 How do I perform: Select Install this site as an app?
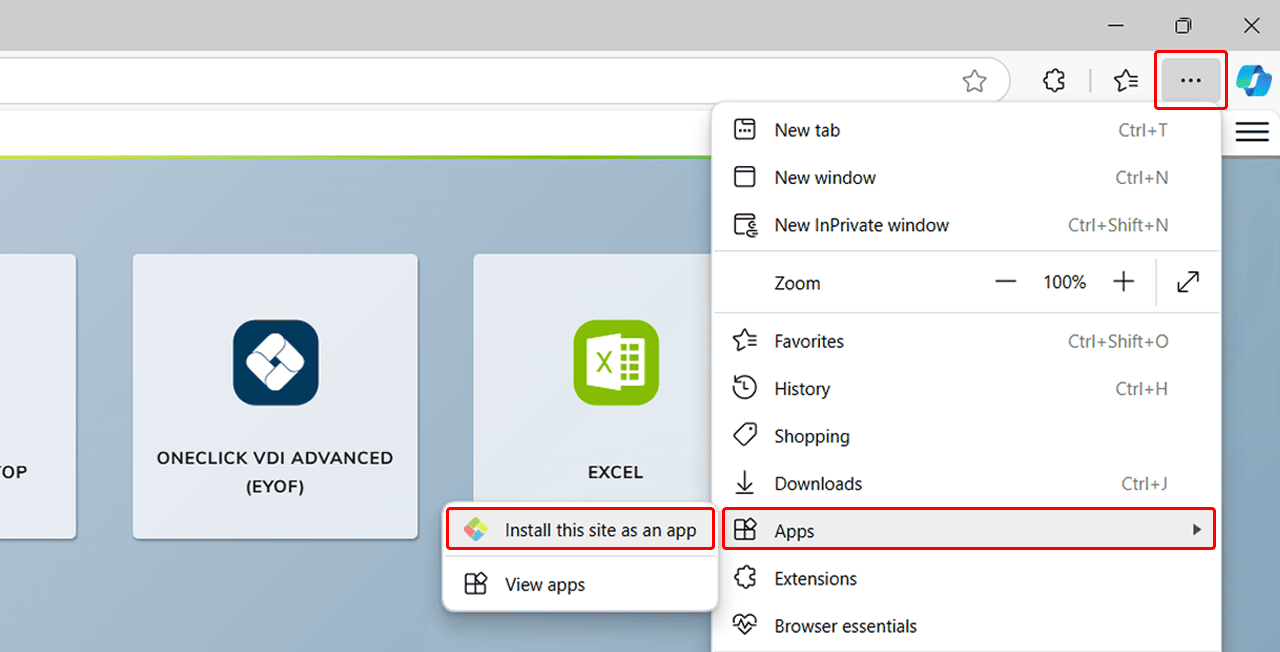(599, 530)
